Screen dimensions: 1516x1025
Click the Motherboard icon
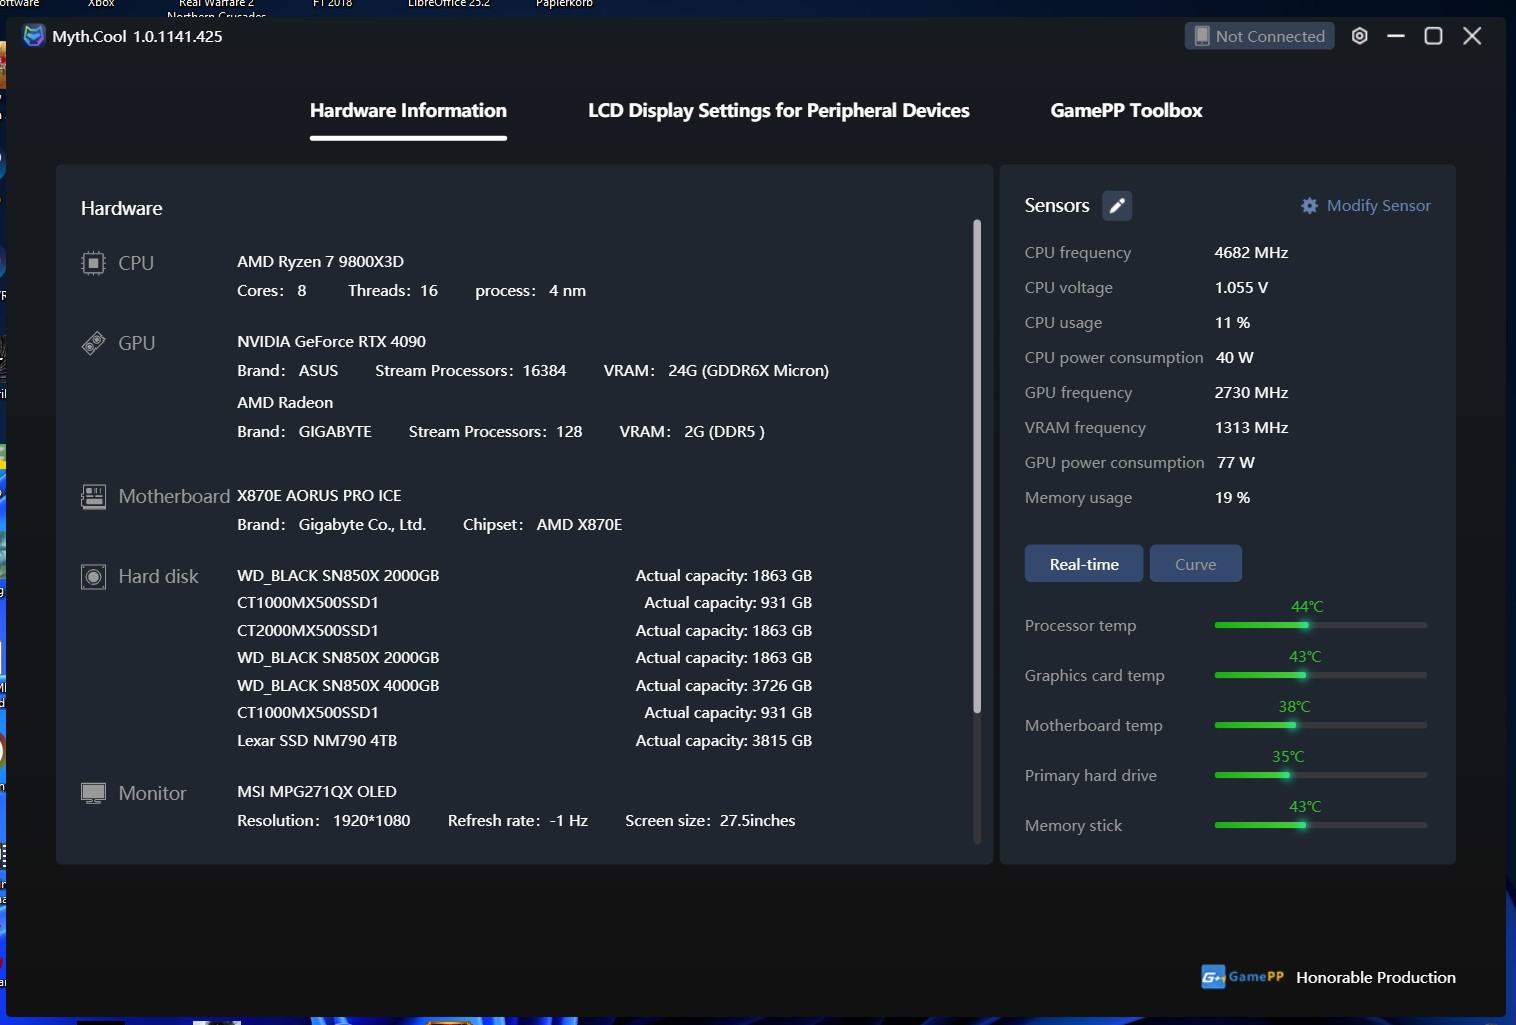click(x=93, y=496)
